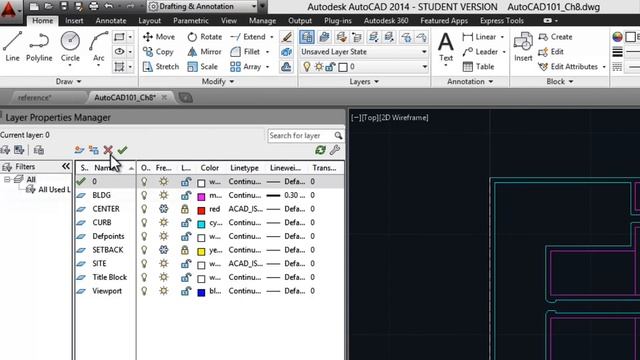This screenshot has width=640, height=360.
Task: Click Edit Attributes
Action: point(568,67)
